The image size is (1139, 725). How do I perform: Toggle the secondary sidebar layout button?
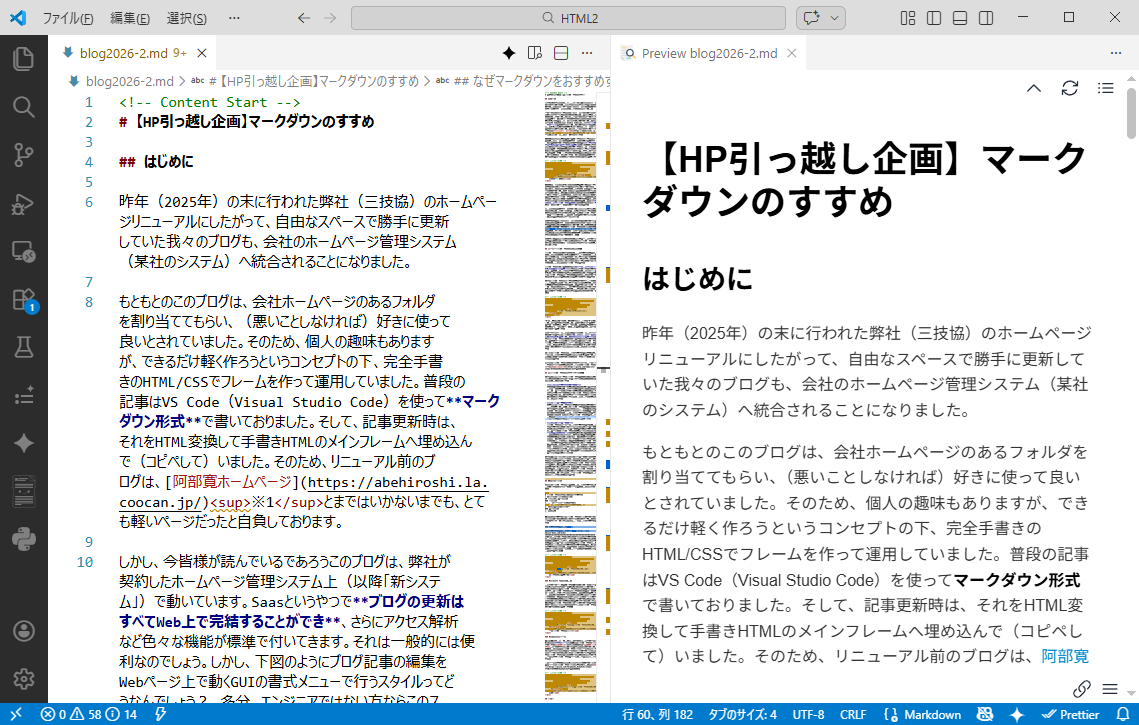click(x=986, y=18)
